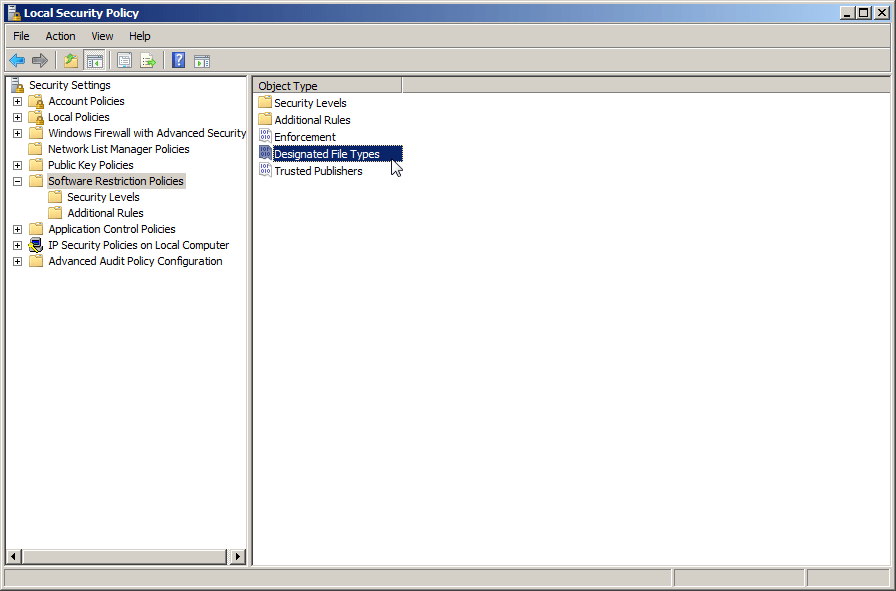896x591 pixels.
Task: Expand Local Policies node
Action: [x=18, y=118]
